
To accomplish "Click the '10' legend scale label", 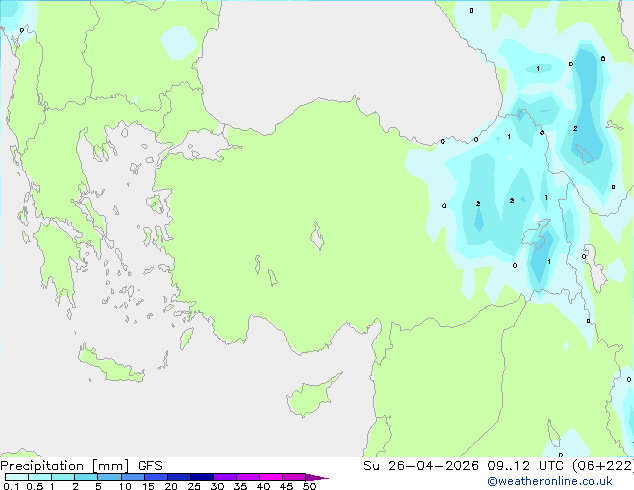I will [125, 486].
